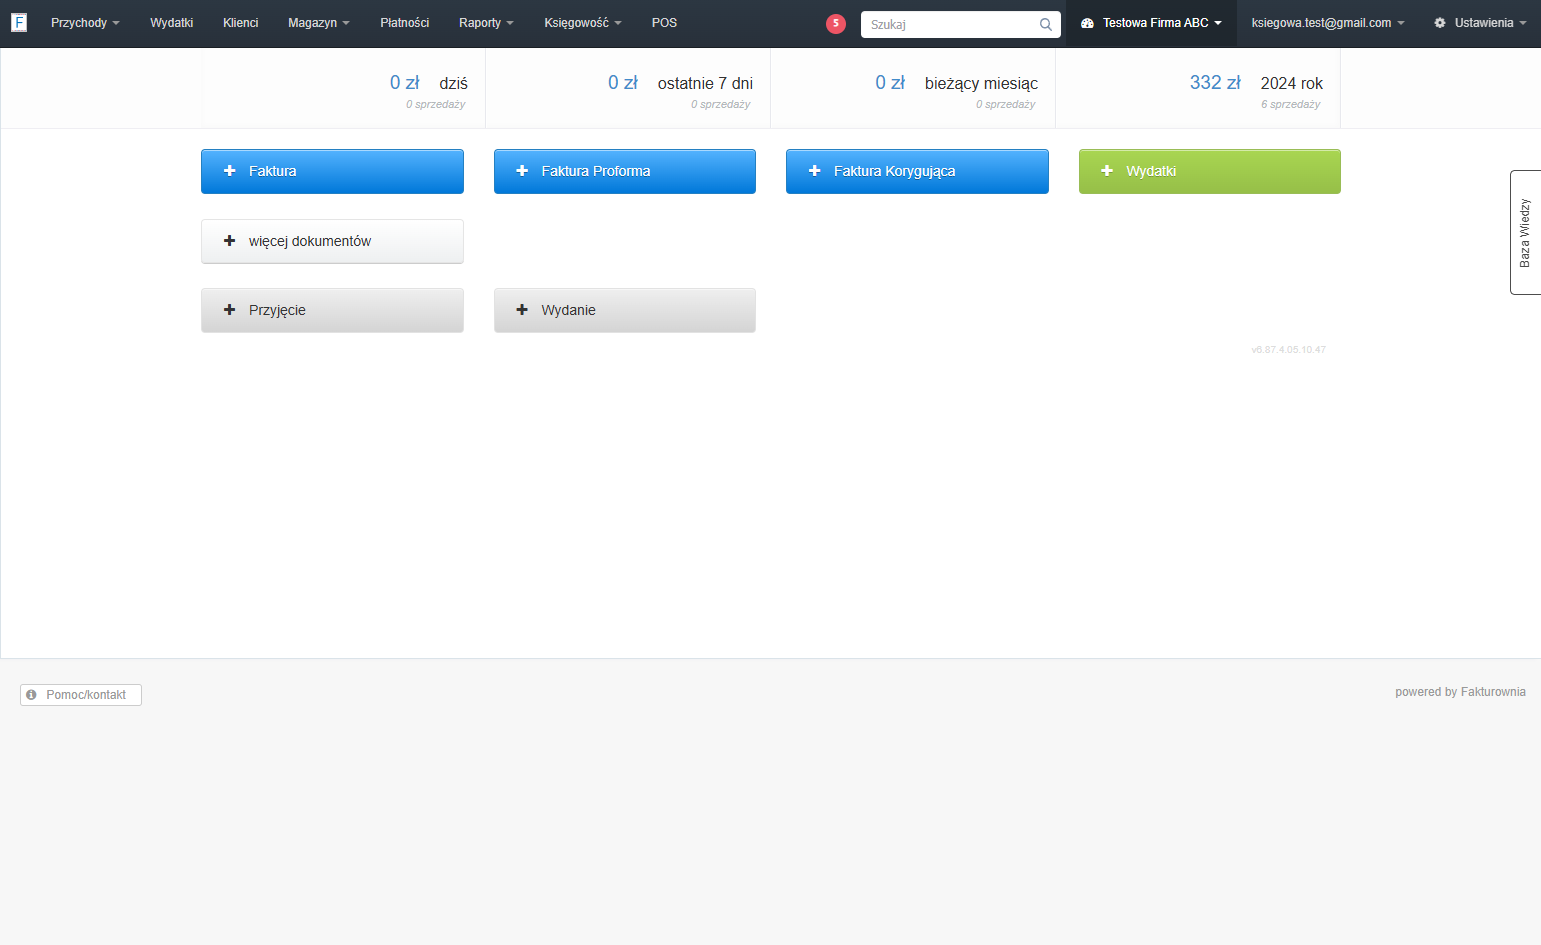Open the Płatności menu item
This screenshot has height=945, width=1541.
click(405, 23)
